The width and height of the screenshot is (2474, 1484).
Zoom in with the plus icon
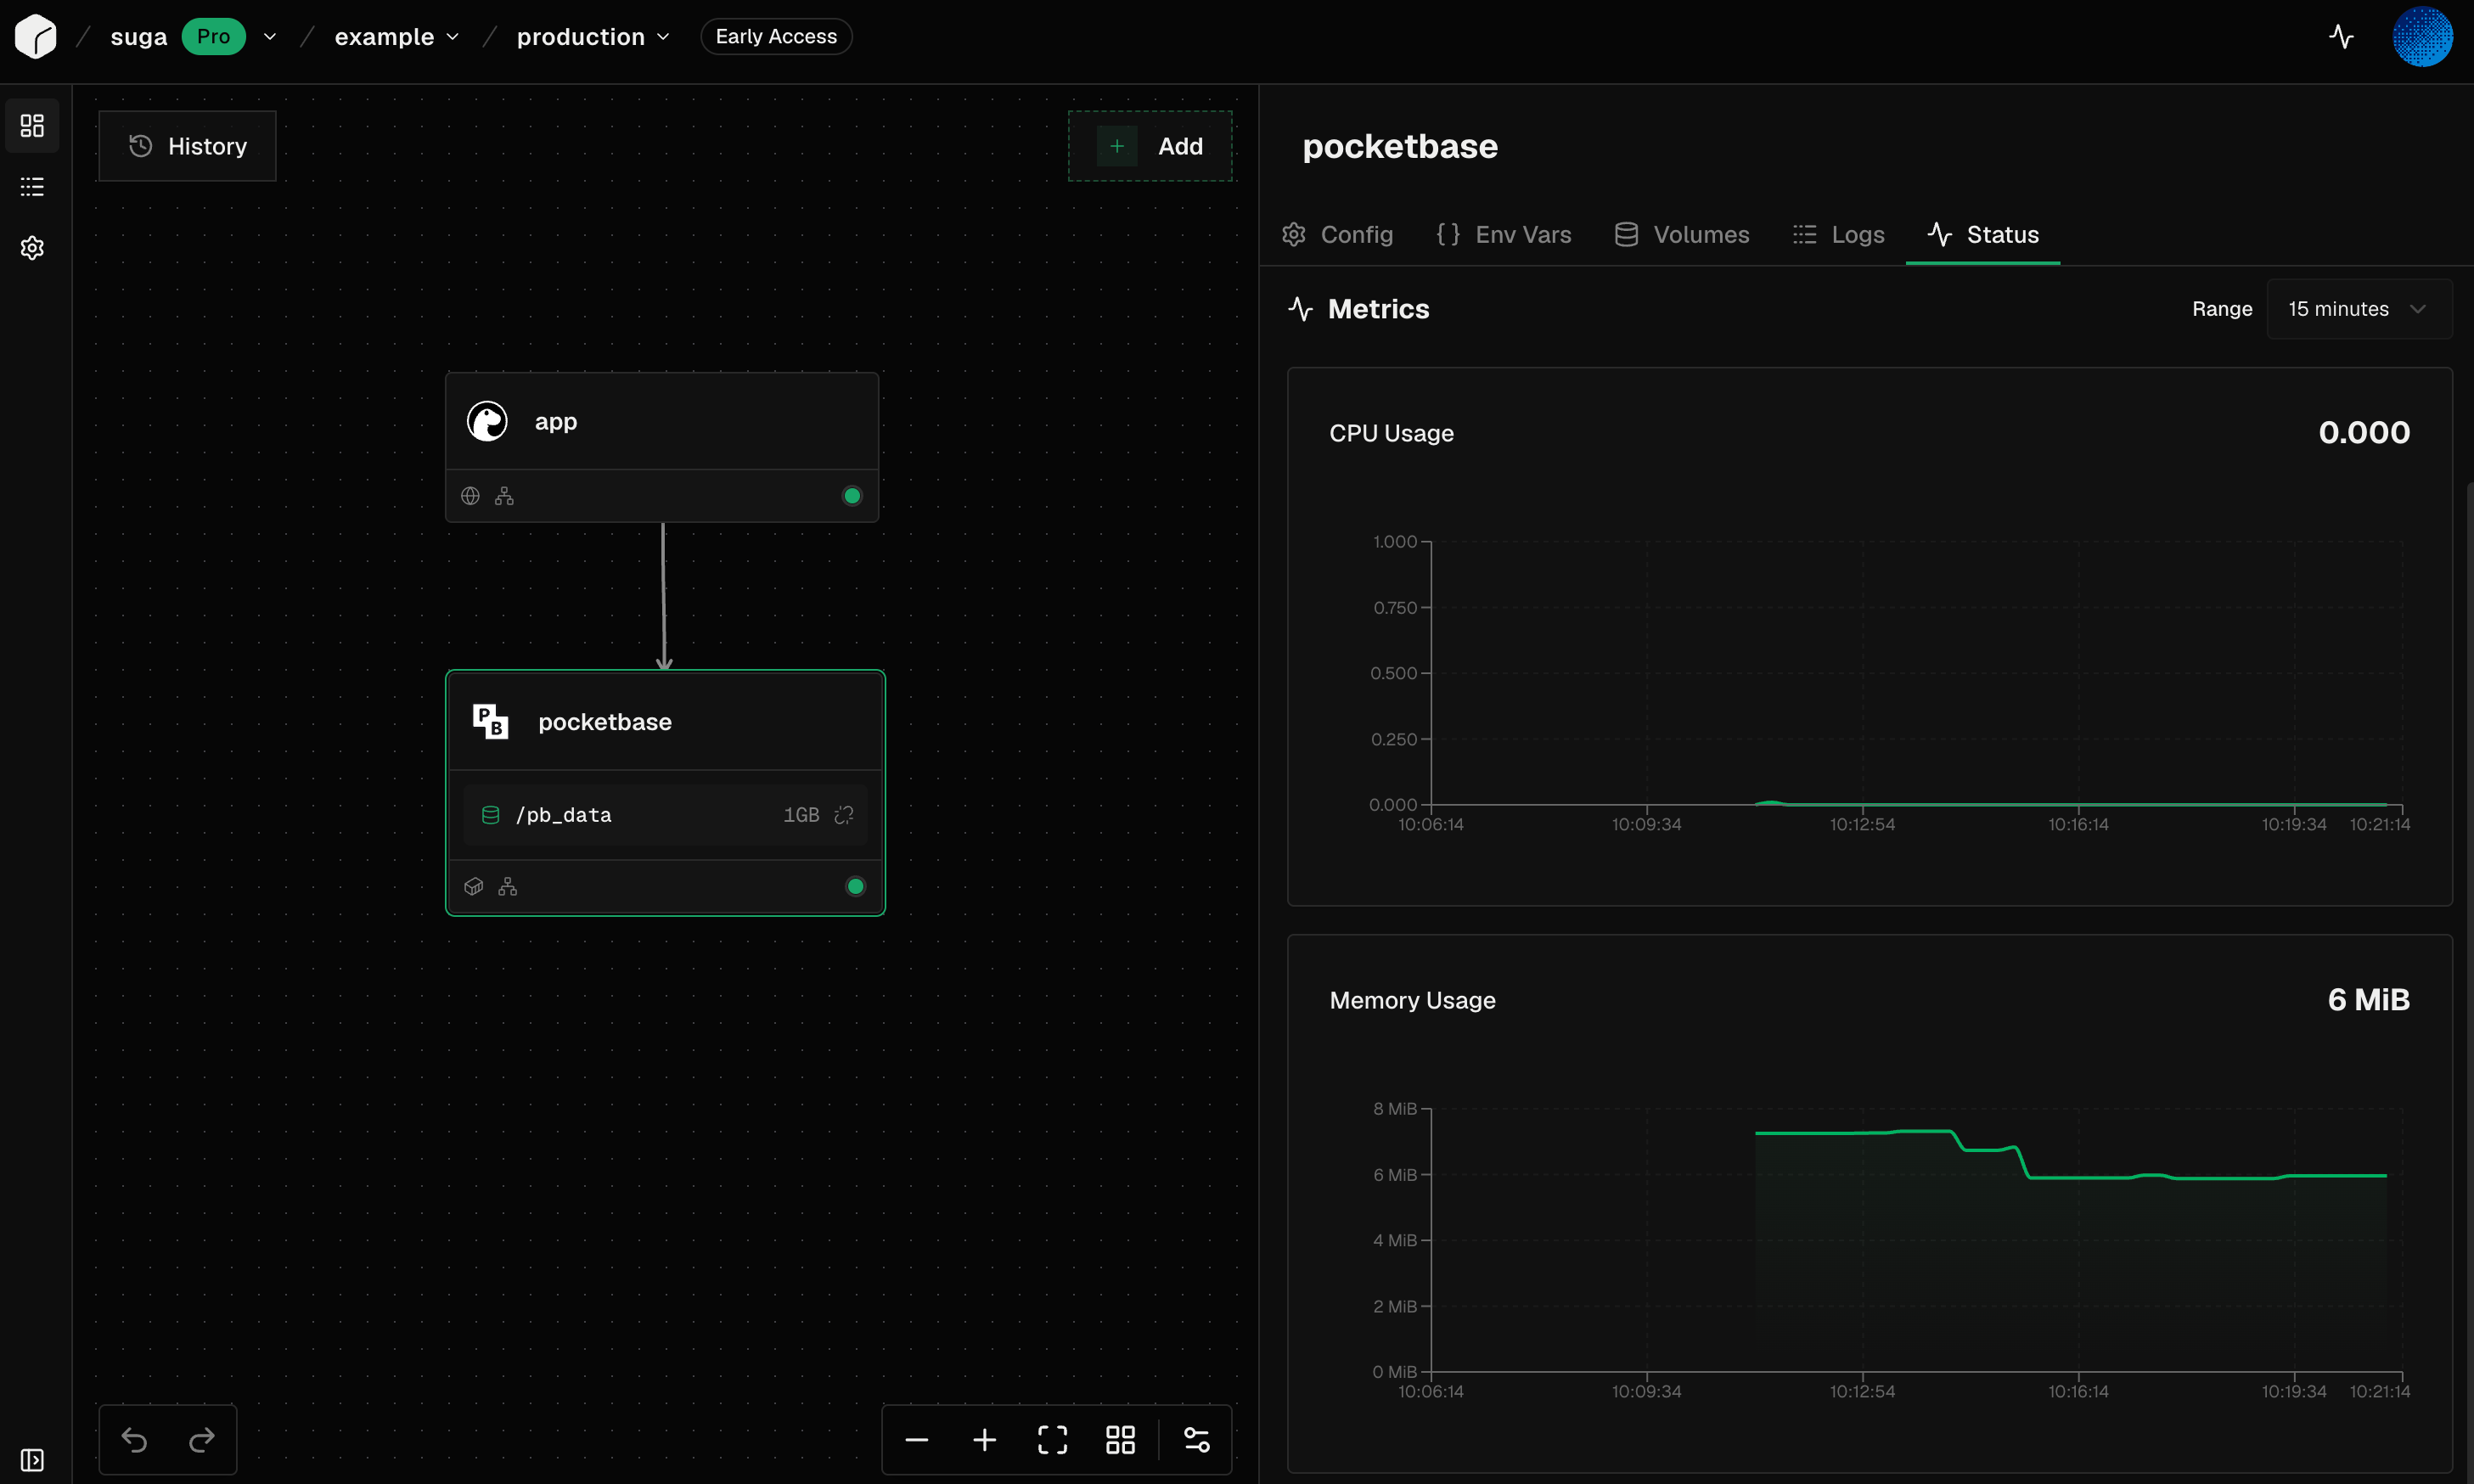pos(984,1440)
